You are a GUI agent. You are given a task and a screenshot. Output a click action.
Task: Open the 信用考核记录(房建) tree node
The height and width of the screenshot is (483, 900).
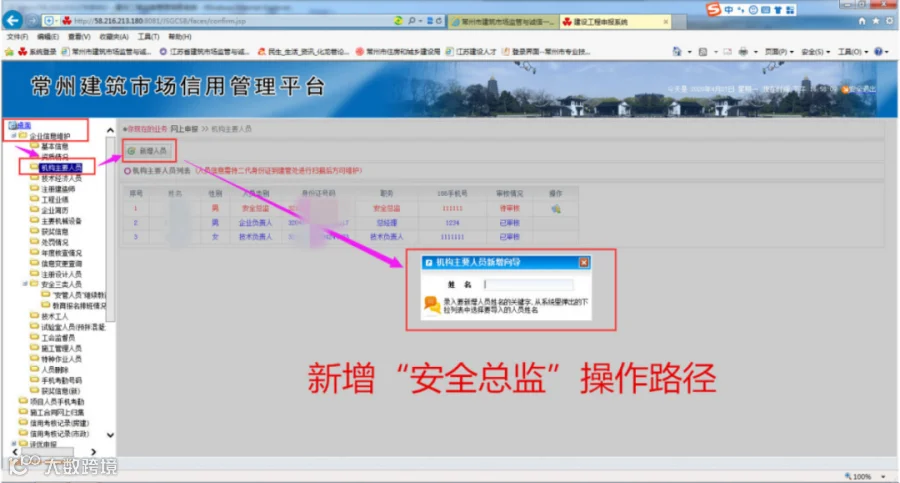(59, 423)
